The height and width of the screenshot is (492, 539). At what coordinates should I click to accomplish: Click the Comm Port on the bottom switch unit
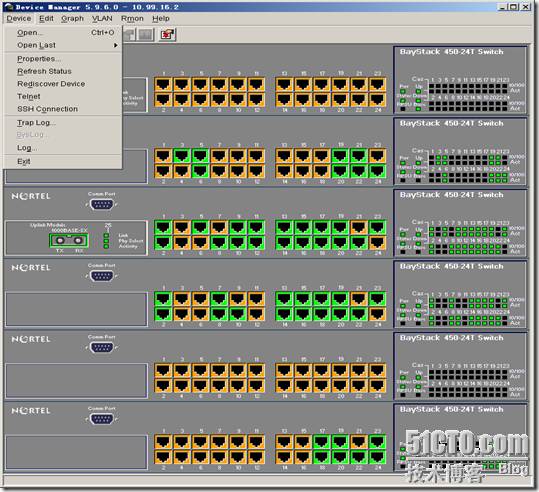[x=101, y=419]
